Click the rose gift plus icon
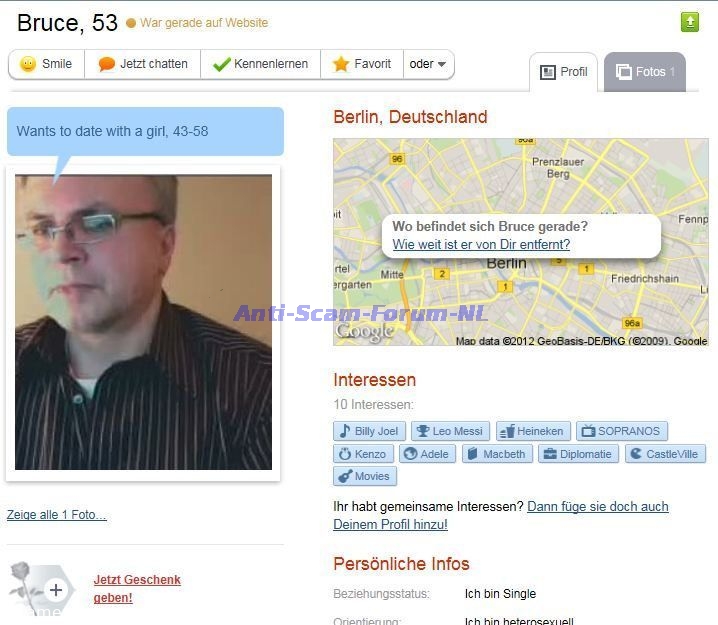Viewport: 718px width, 625px height. pos(56,590)
